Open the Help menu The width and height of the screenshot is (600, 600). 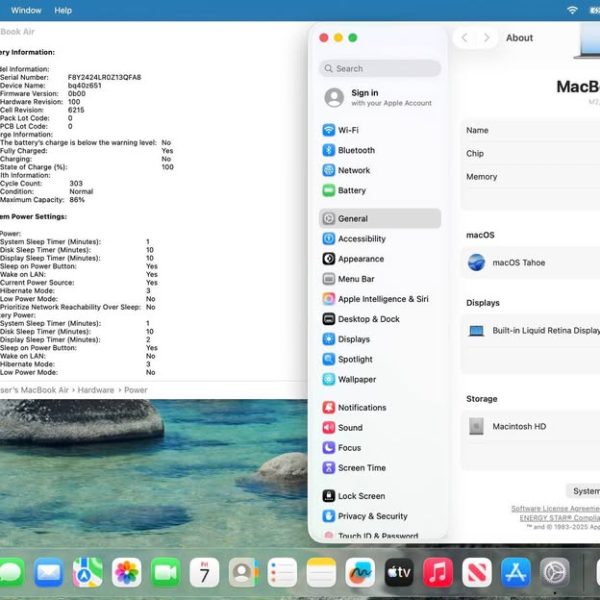coord(63,10)
